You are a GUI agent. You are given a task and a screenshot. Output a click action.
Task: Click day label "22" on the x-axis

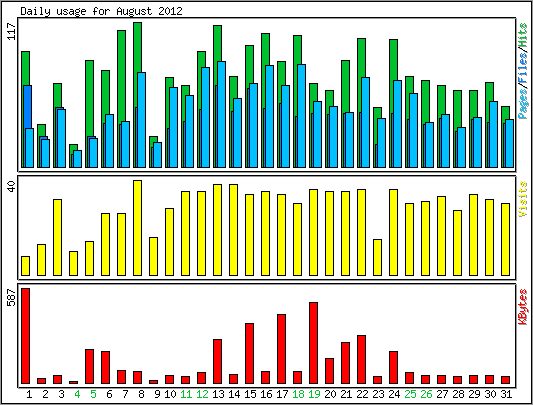tap(362, 394)
